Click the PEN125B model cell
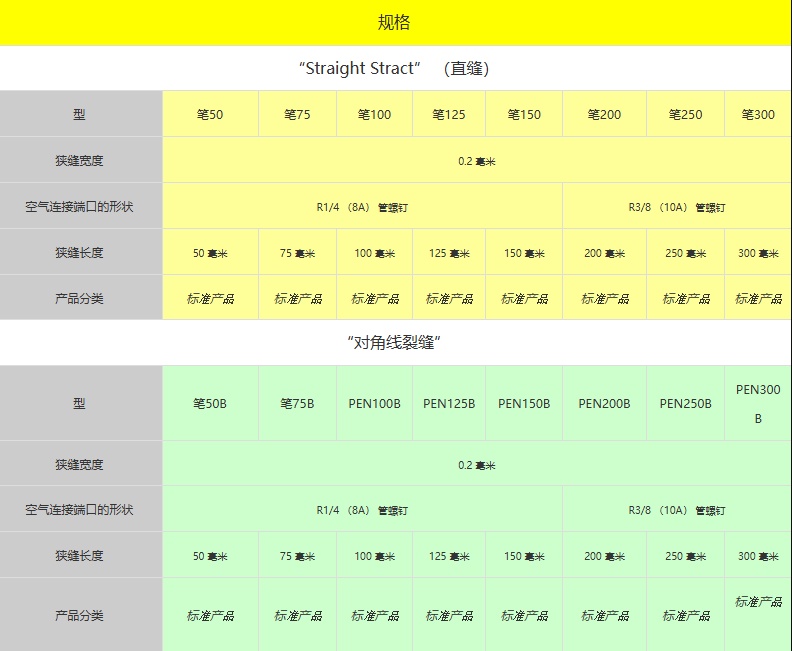The image size is (792, 651). (449, 404)
